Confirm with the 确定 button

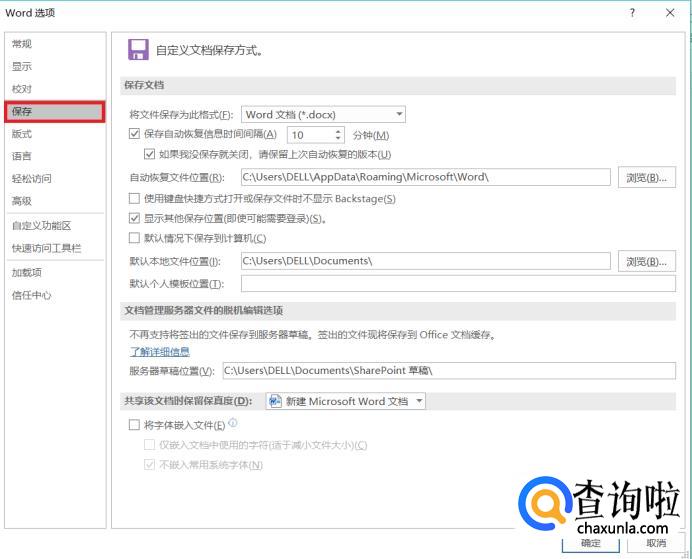[x=590, y=543]
